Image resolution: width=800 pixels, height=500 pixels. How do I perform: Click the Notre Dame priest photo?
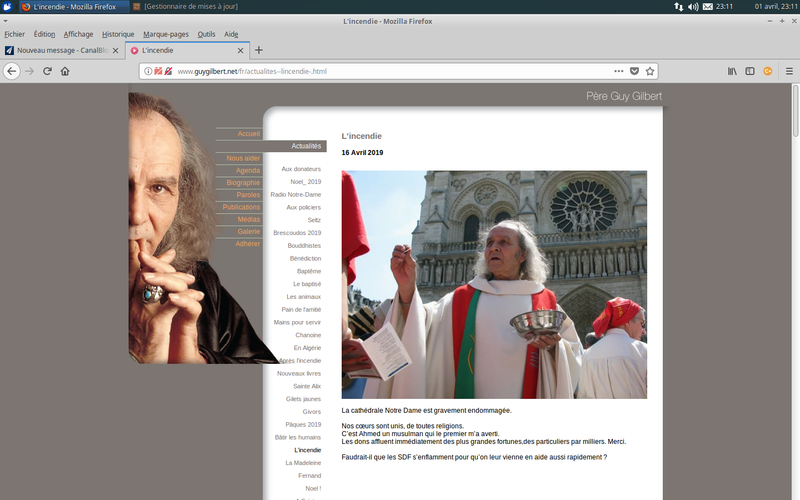(x=494, y=284)
